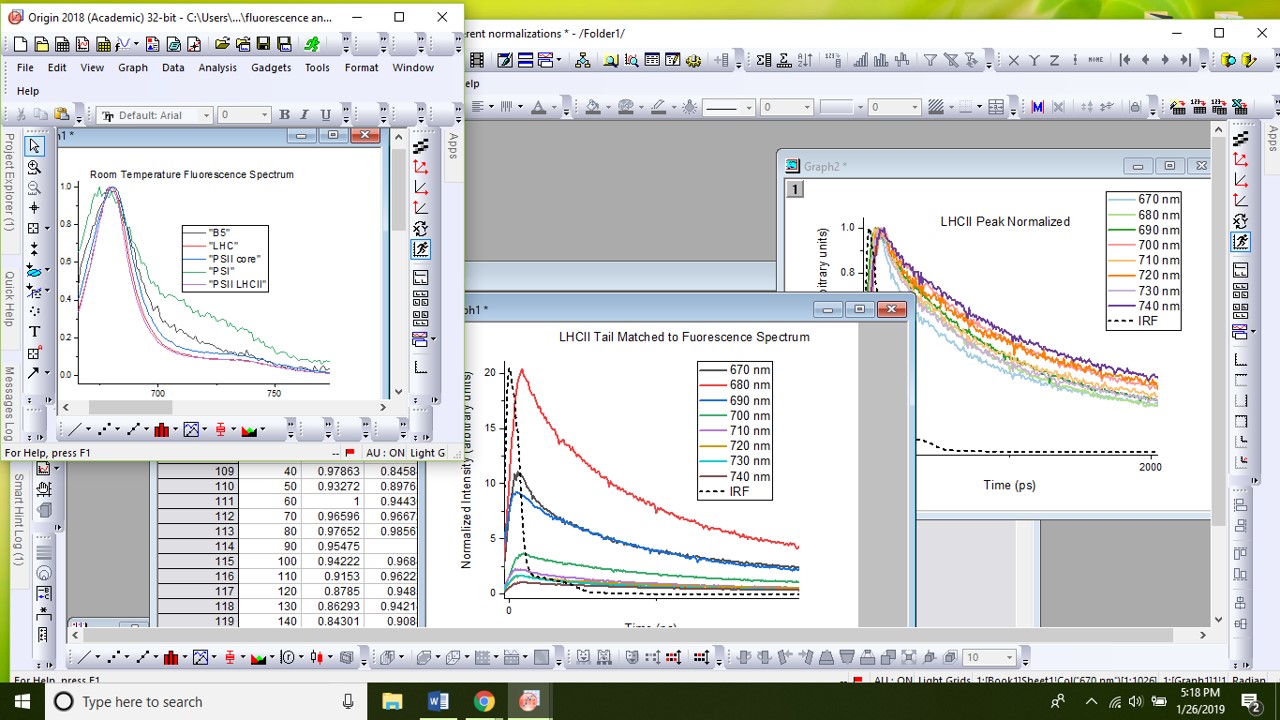Image resolution: width=1280 pixels, height=720 pixels.
Task: Select the Screen Reader crosshair tool
Action: [34, 208]
